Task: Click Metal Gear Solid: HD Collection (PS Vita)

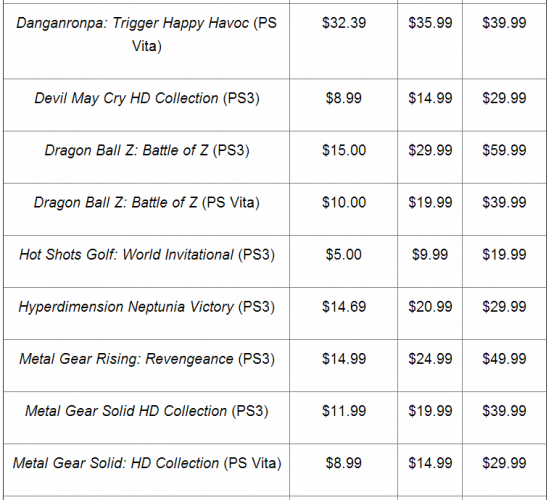Action: (147, 463)
